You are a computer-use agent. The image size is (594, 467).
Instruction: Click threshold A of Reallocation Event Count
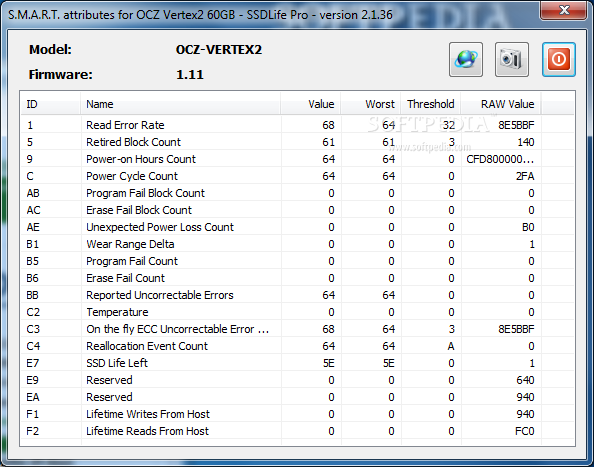click(x=451, y=346)
